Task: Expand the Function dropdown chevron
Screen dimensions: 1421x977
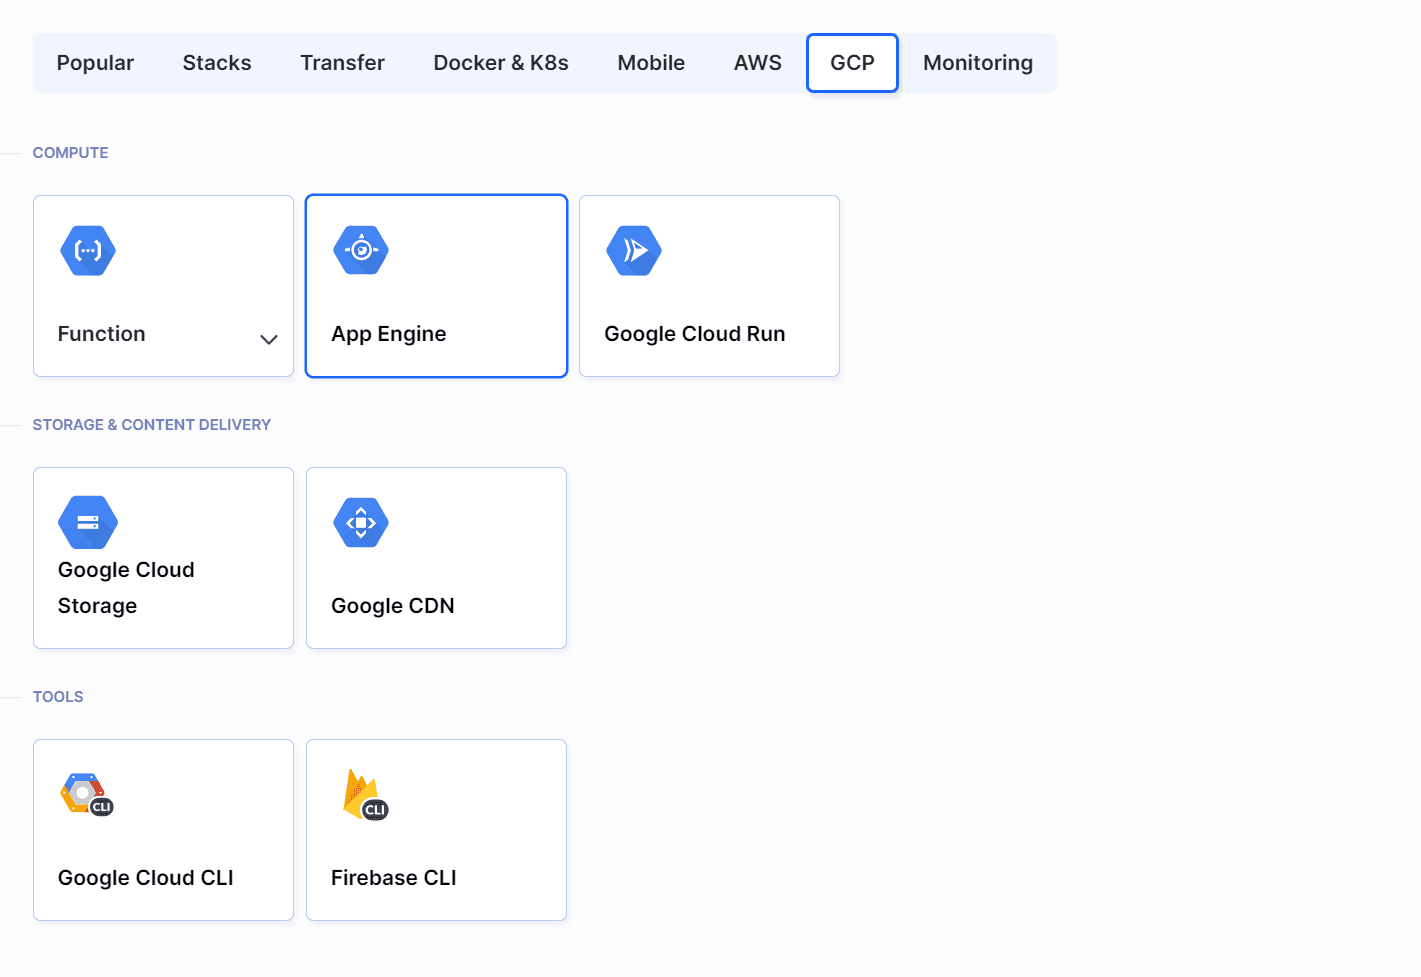Action: point(269,340)
